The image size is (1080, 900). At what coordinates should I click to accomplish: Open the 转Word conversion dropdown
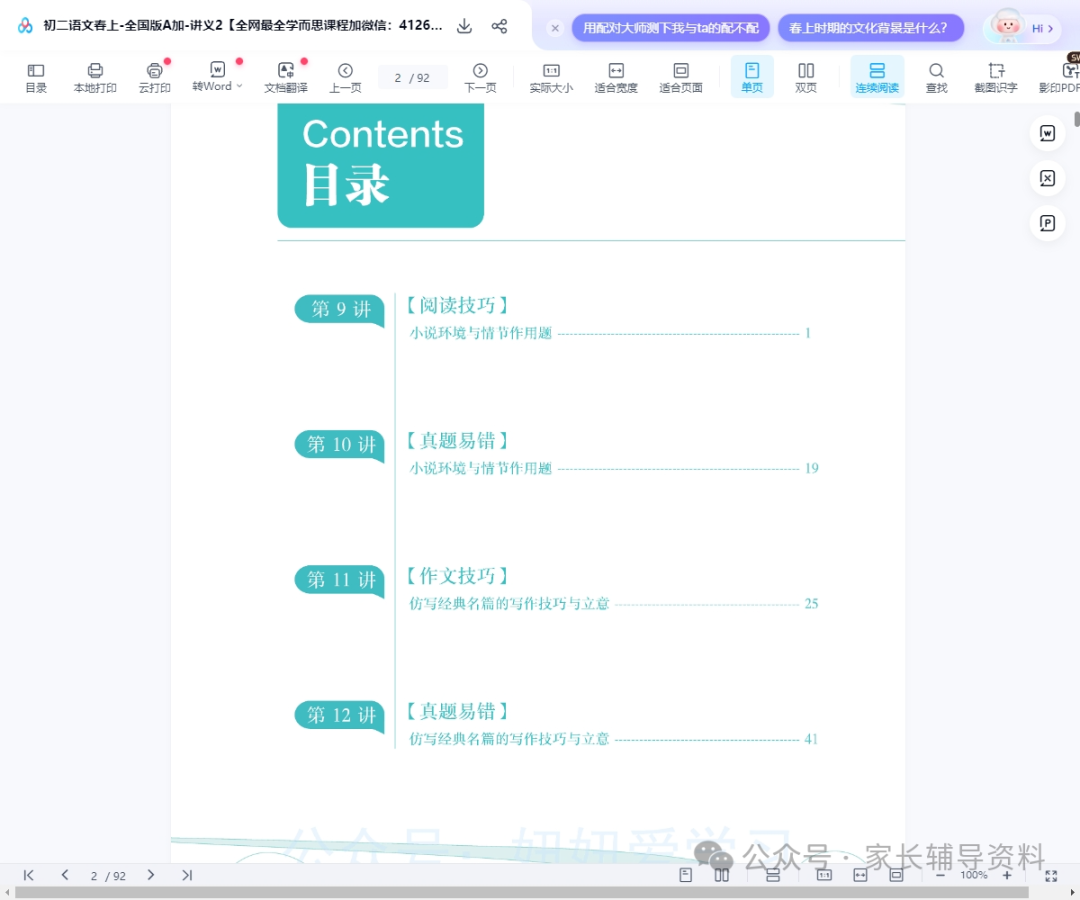(217, 78)
